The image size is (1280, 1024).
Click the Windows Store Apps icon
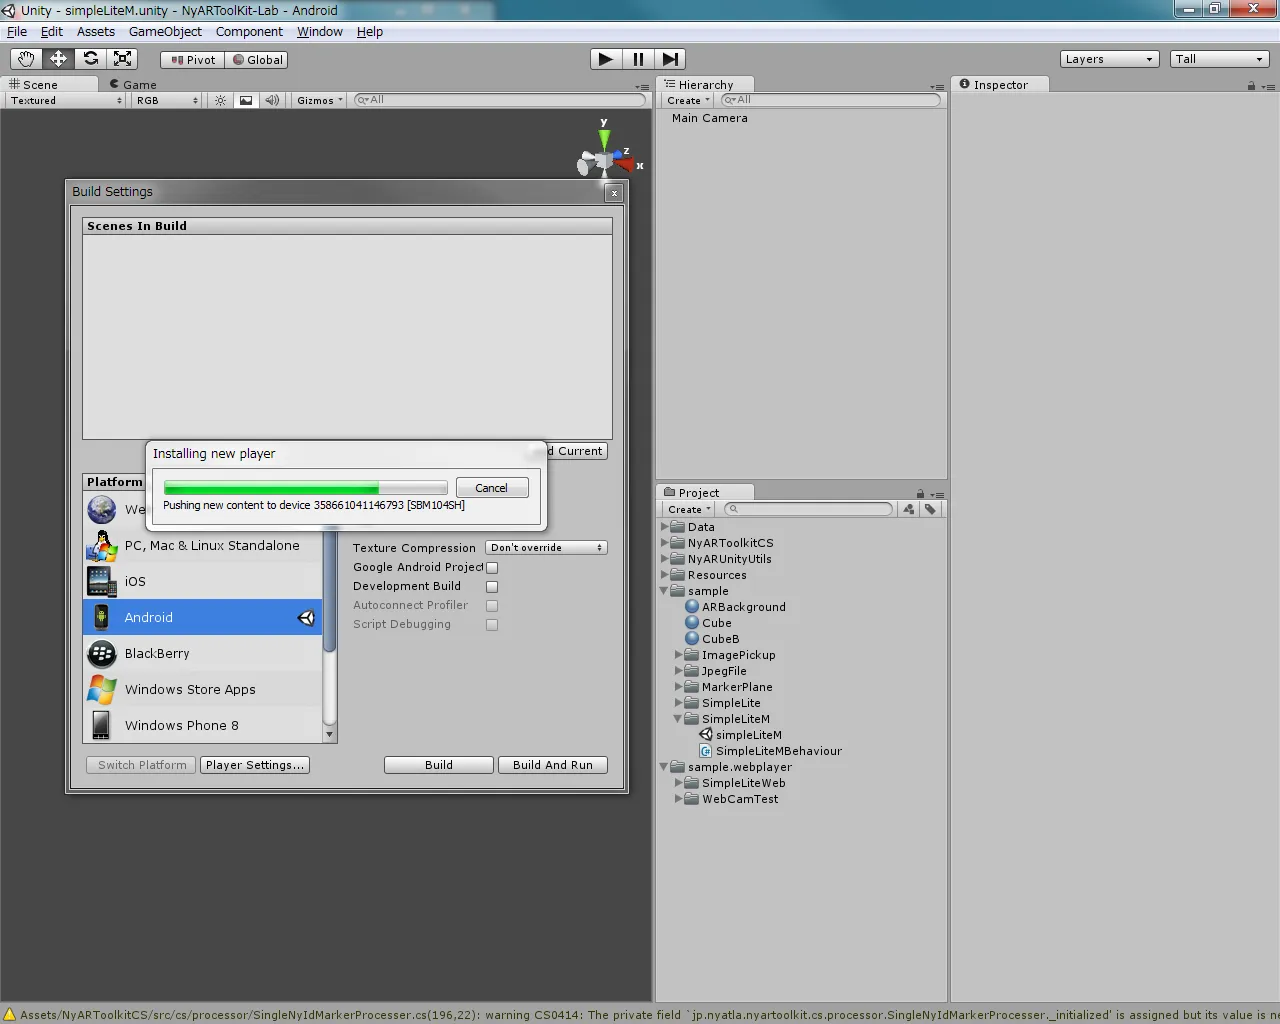[102, 689]
